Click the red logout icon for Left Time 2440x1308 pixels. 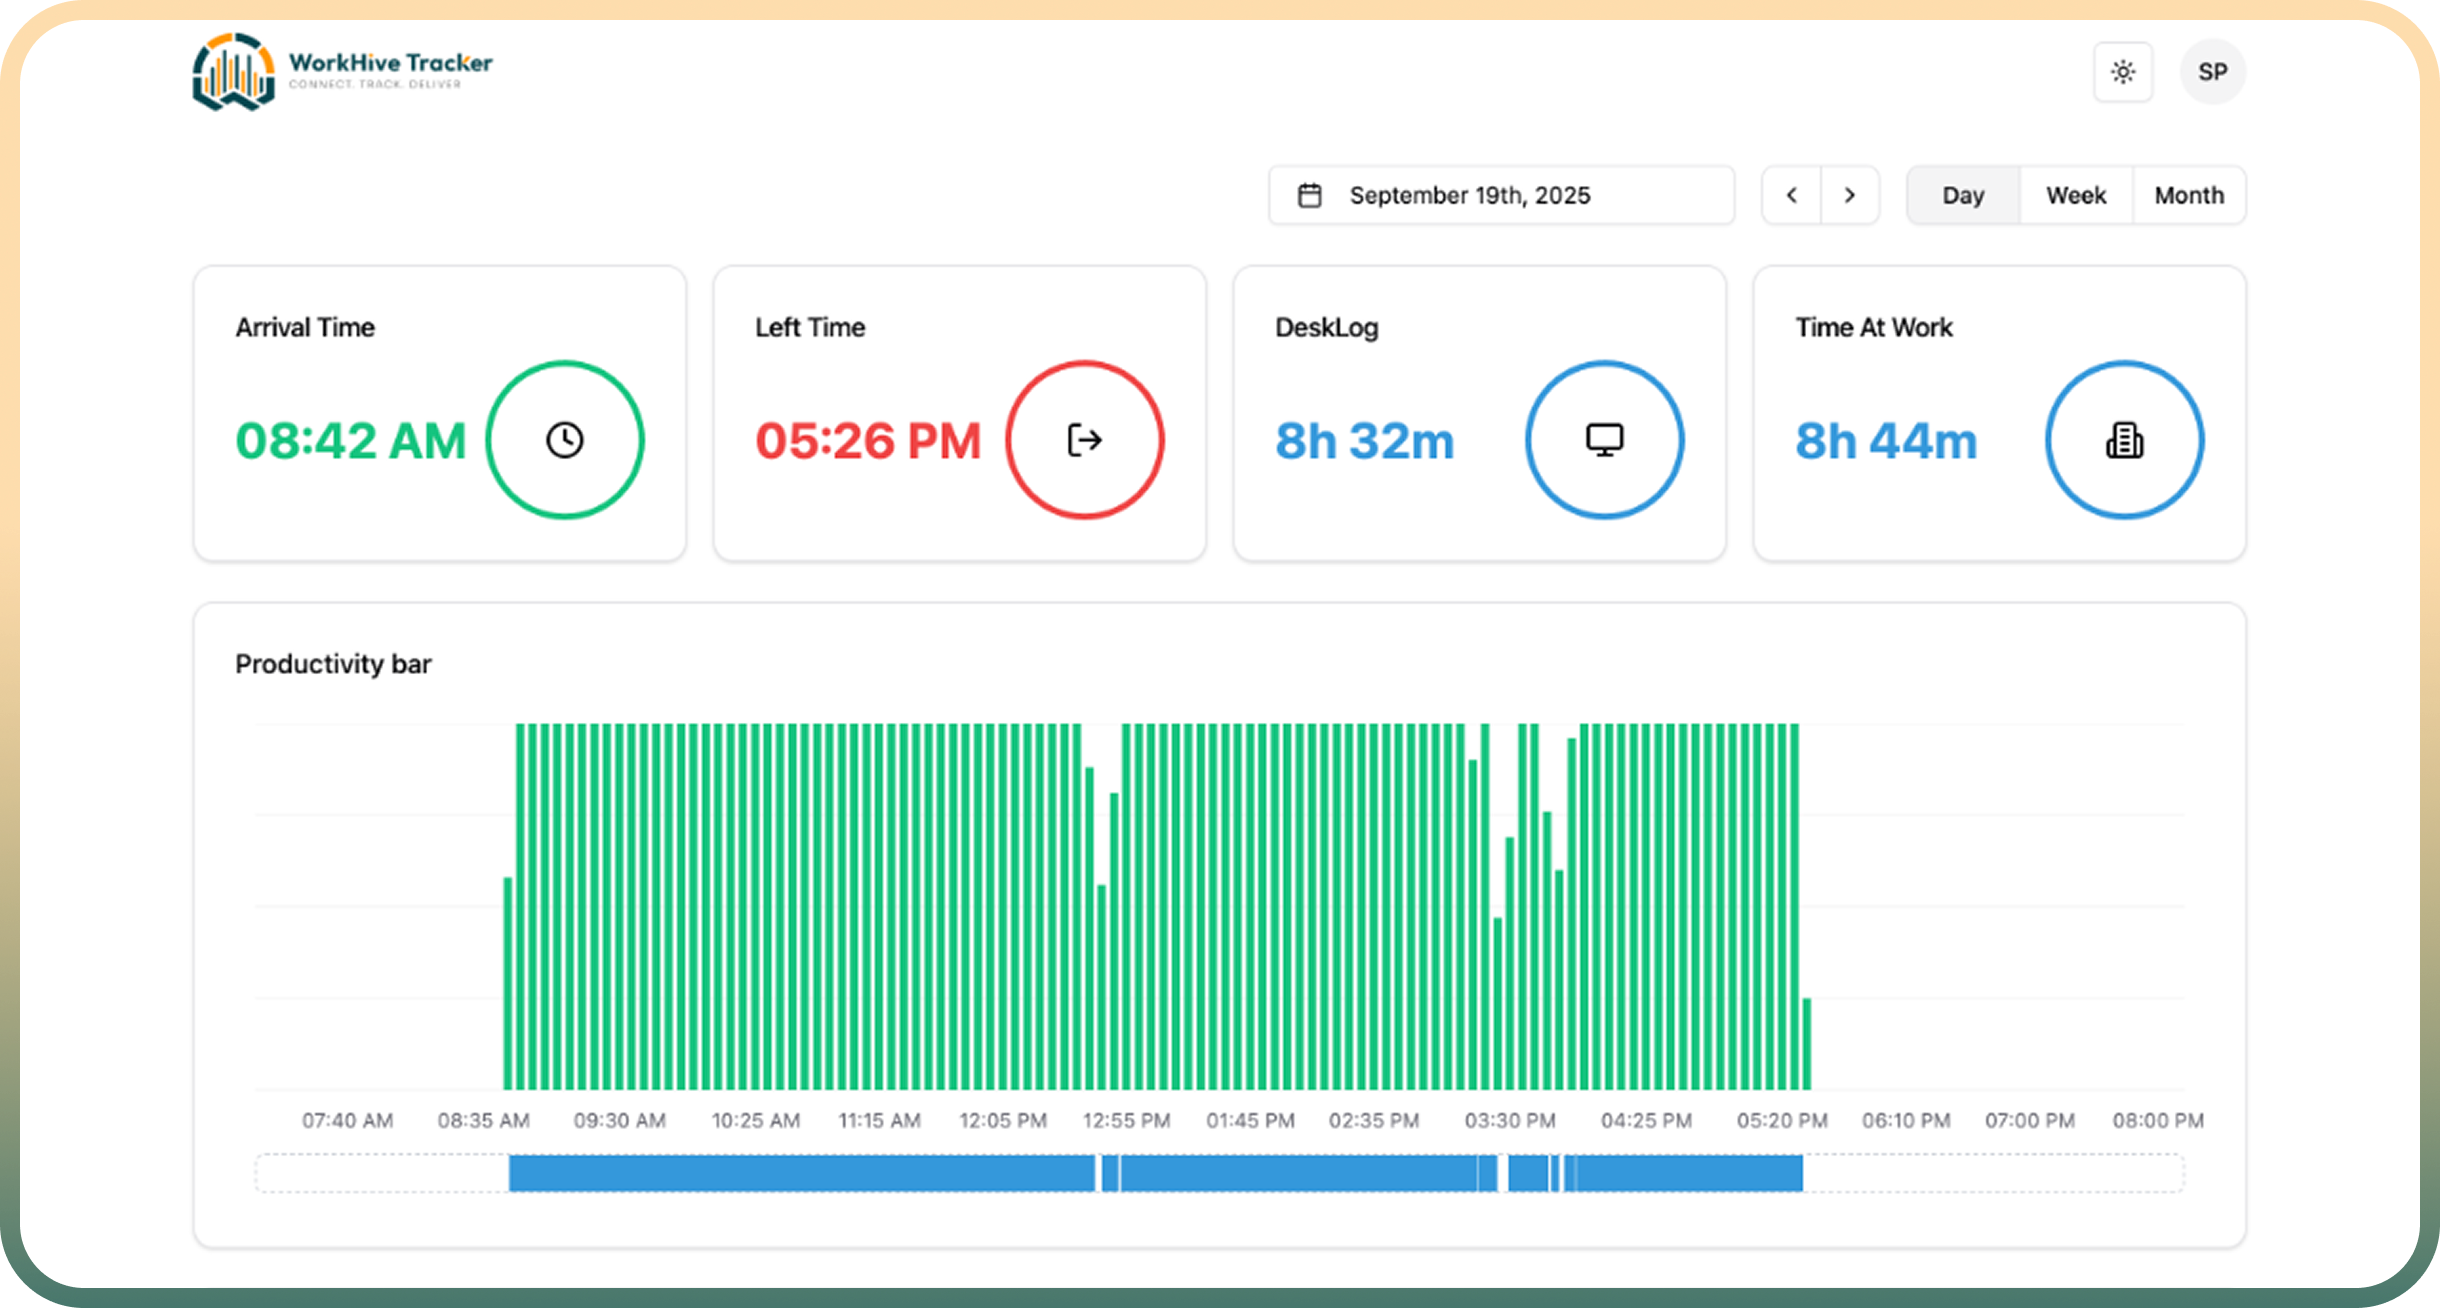click(x=1085, y=440)
